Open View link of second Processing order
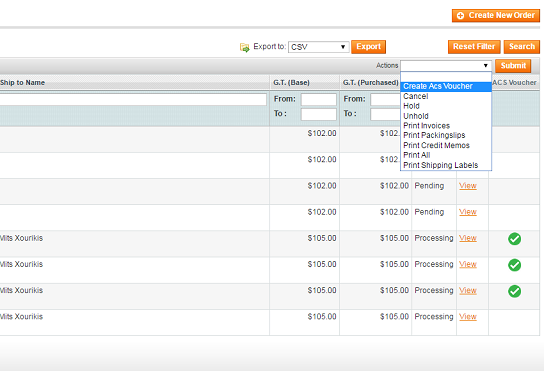The width and height of the screenshot is (544, 371). pos(468,264)
